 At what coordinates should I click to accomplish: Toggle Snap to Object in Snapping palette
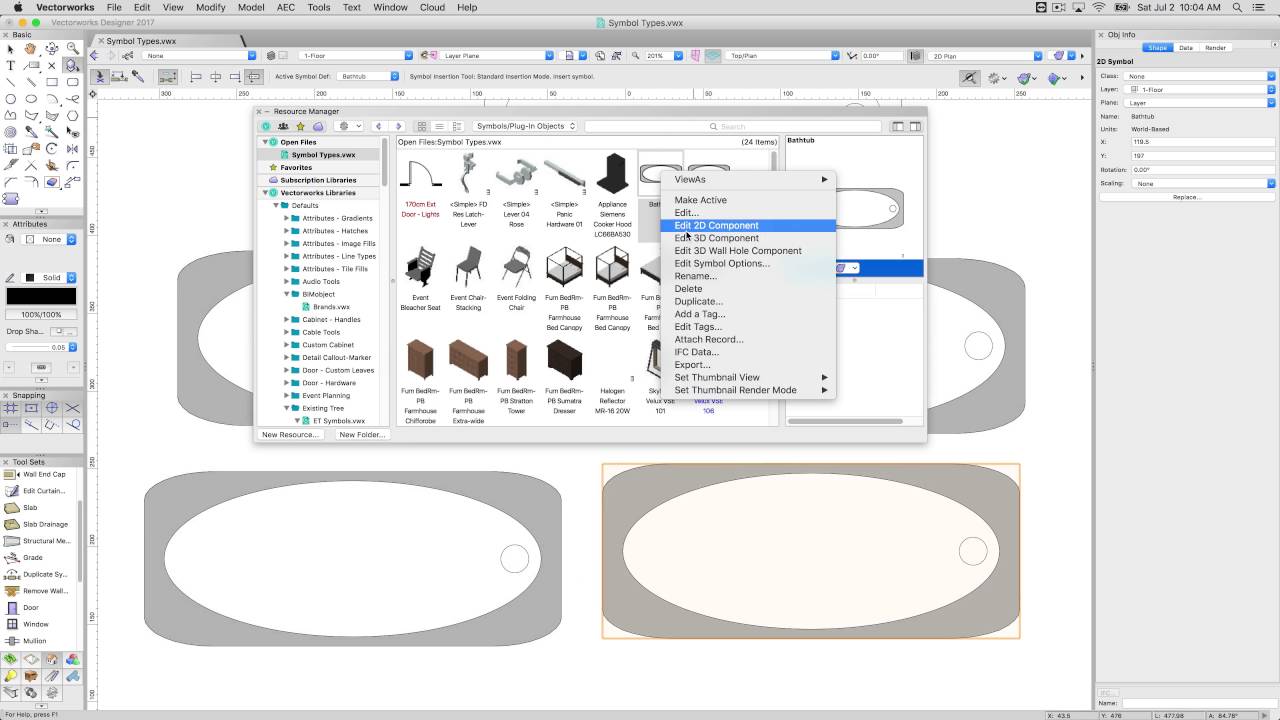coord(31,408)
